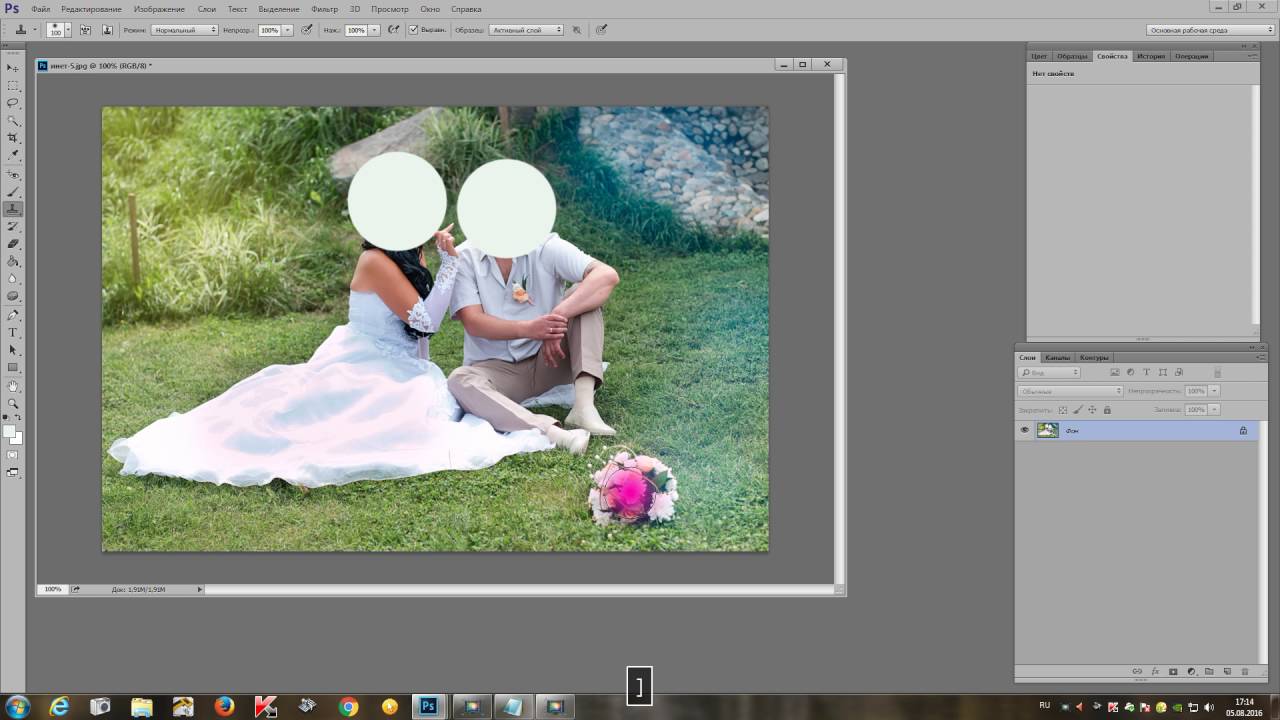Swap foreground and background colors
1280x720 pixels.
click(18, 417)
